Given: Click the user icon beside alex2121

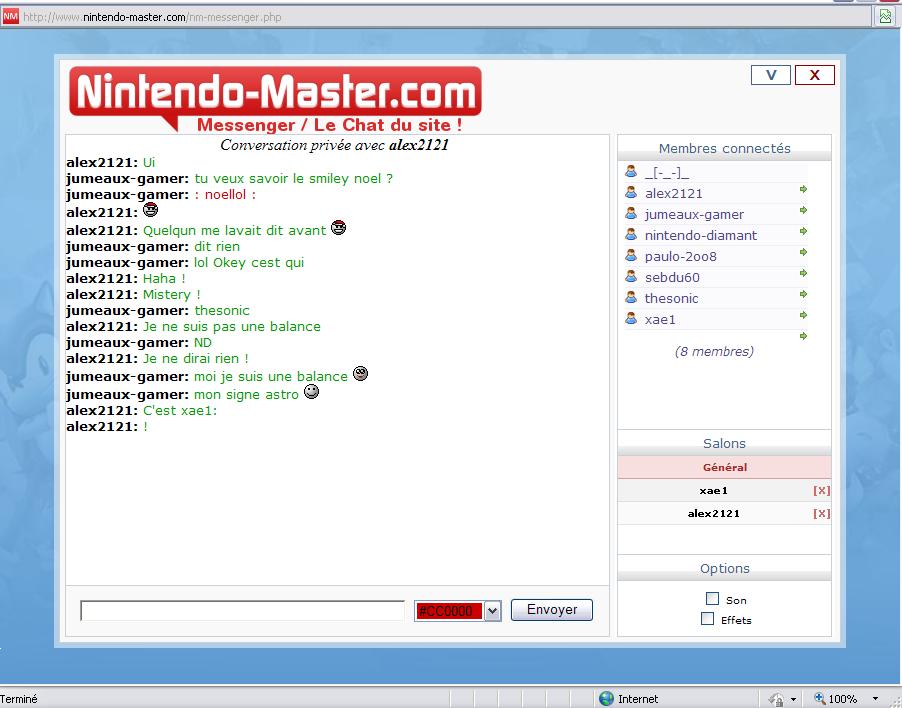Looking at the screenshot, I should coord(631,192).
